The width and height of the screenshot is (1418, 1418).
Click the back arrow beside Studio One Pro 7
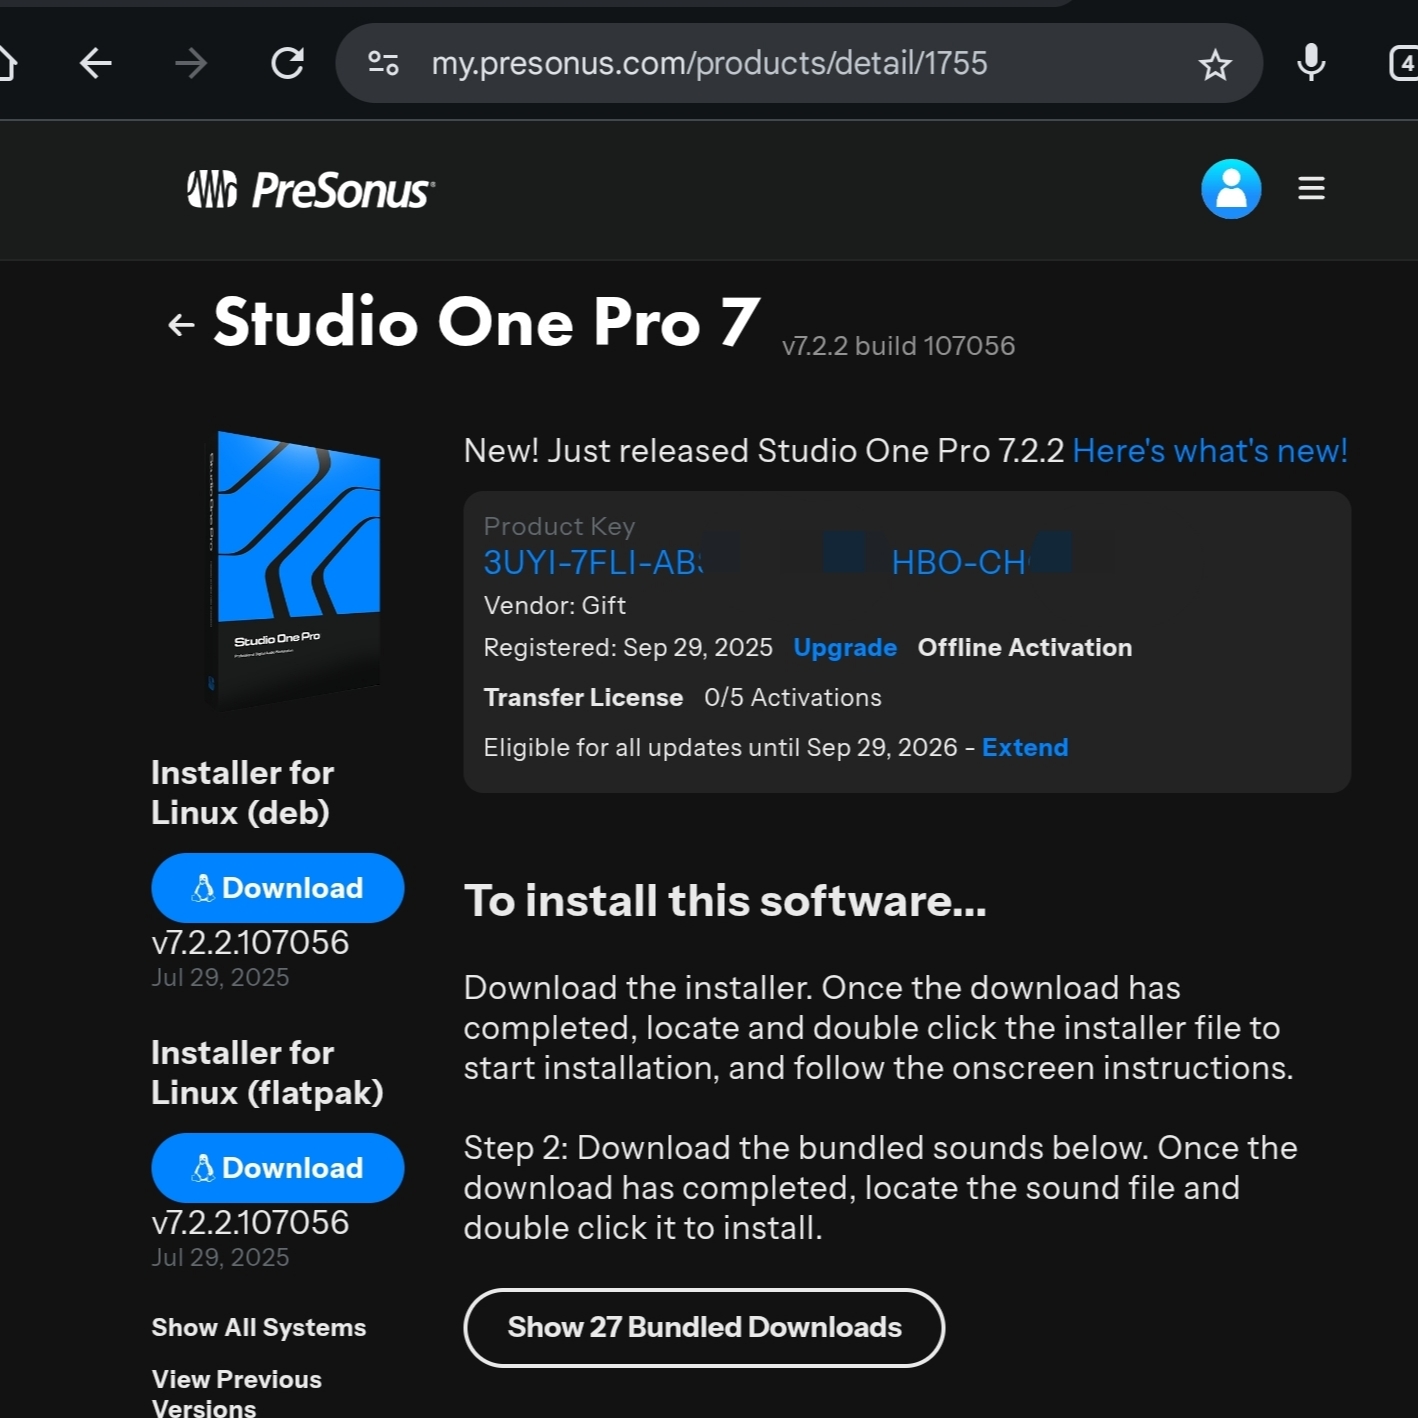click(180, 324)
